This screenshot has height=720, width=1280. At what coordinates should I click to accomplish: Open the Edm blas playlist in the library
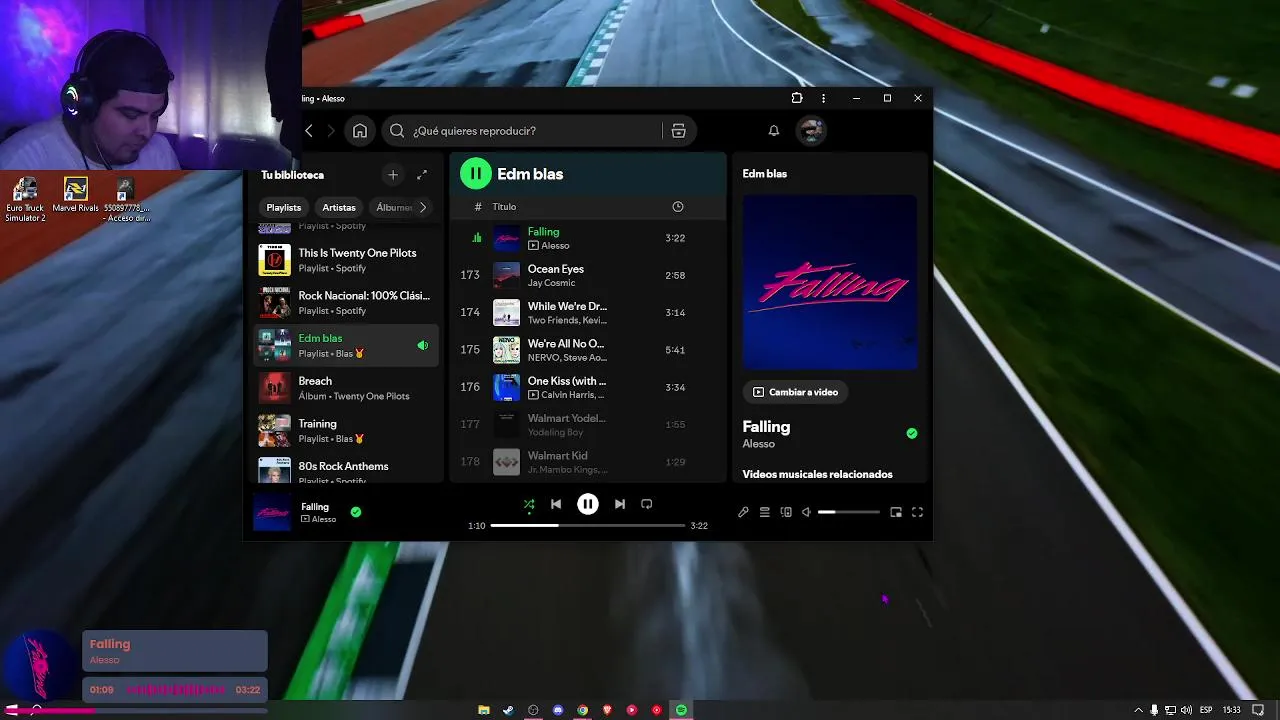coord(346,345)
